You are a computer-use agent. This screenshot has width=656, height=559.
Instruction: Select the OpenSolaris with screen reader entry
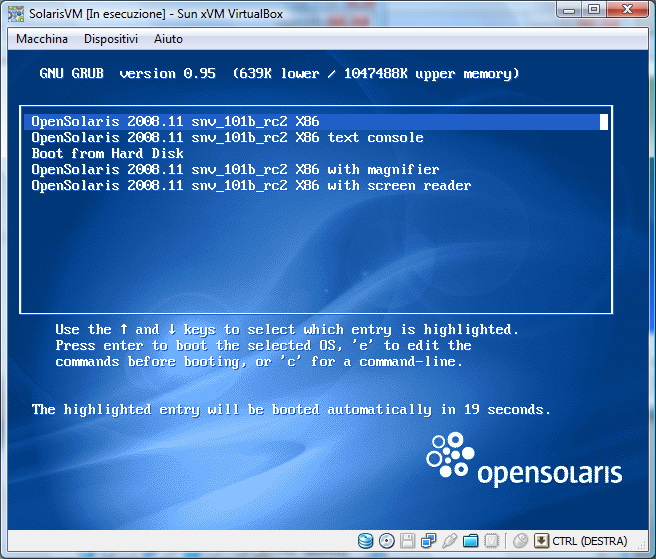[x=251, y=185]
